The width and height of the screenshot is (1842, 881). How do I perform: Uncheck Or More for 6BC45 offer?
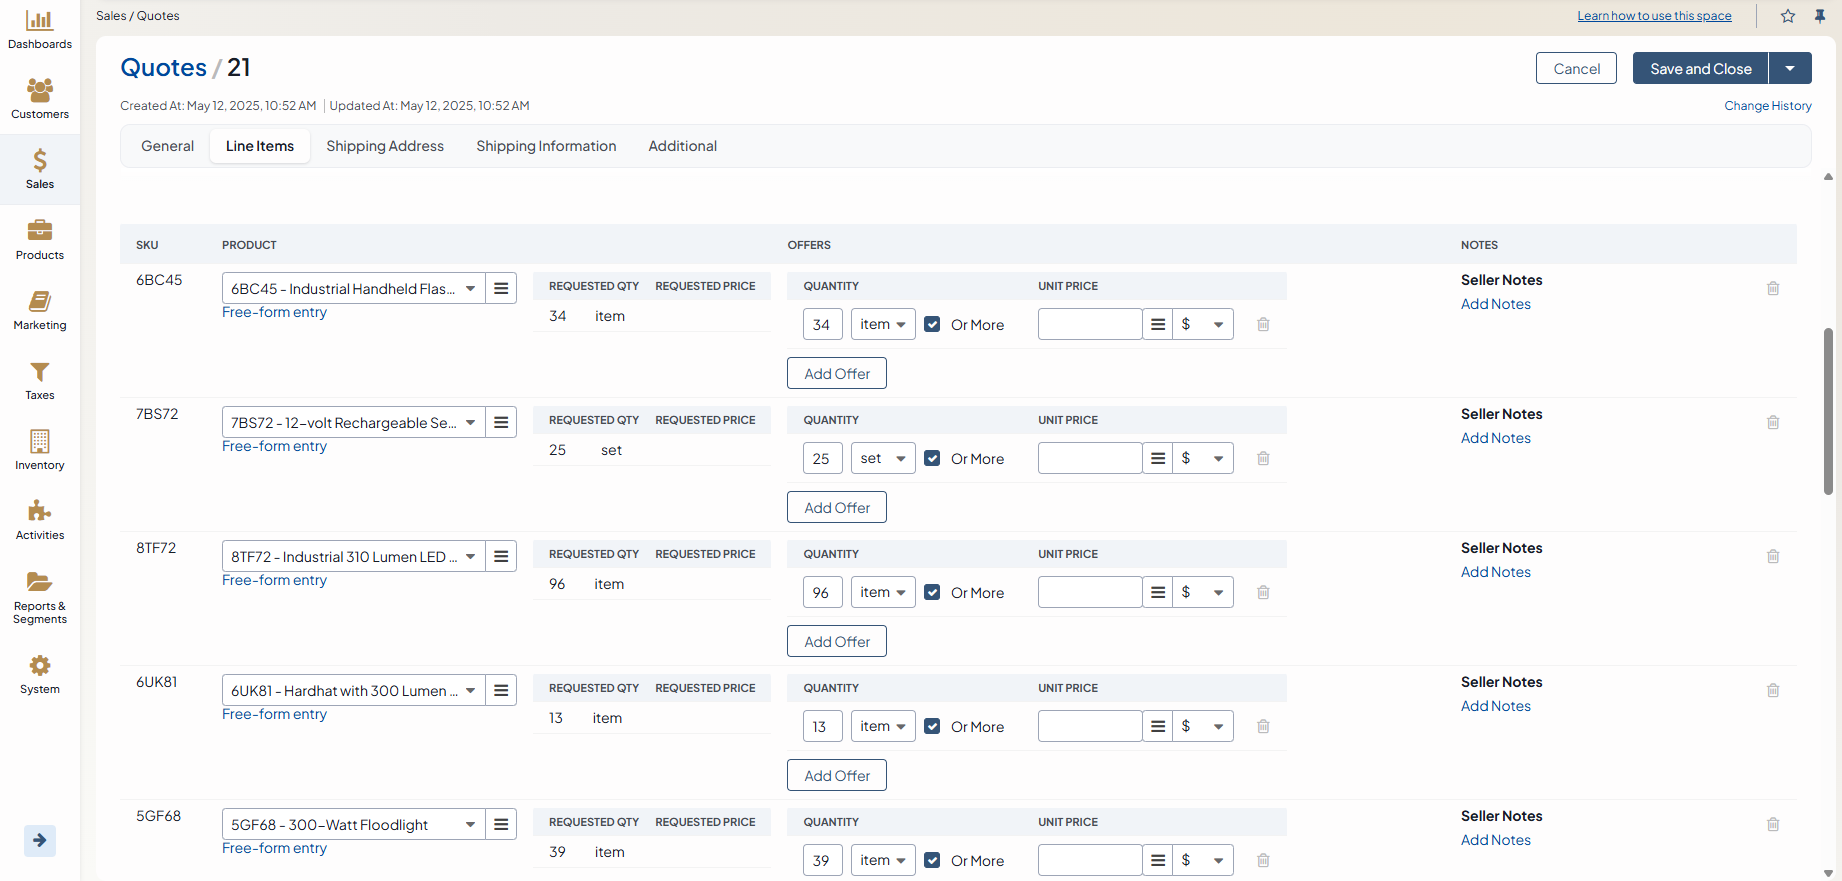pos(932,325)
